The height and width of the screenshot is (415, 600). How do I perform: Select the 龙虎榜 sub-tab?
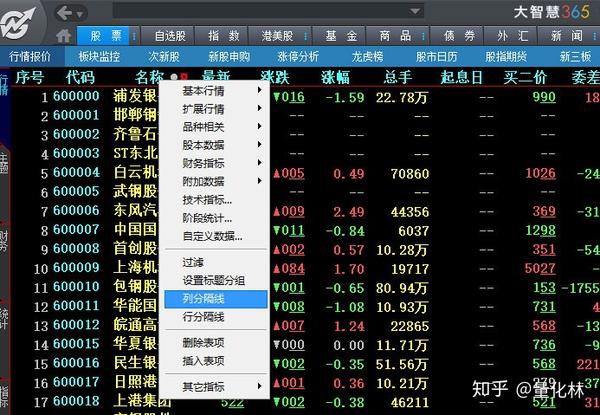(367, 57)
